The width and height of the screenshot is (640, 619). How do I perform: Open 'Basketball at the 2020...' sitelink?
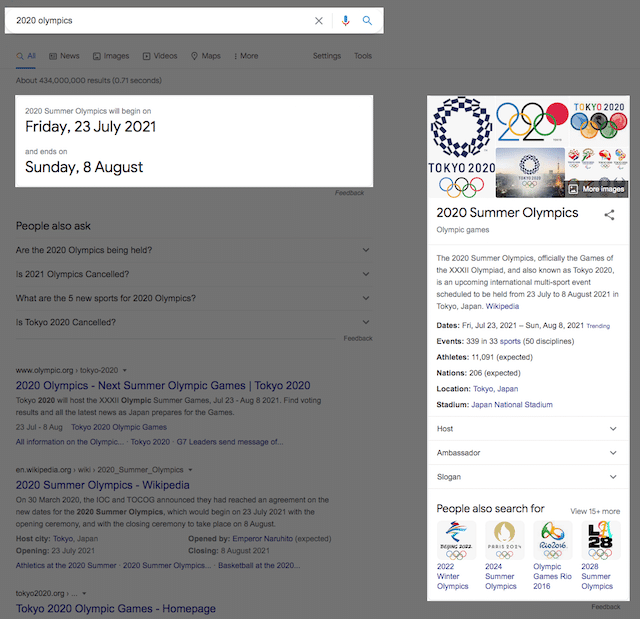(x=259, y=566)
